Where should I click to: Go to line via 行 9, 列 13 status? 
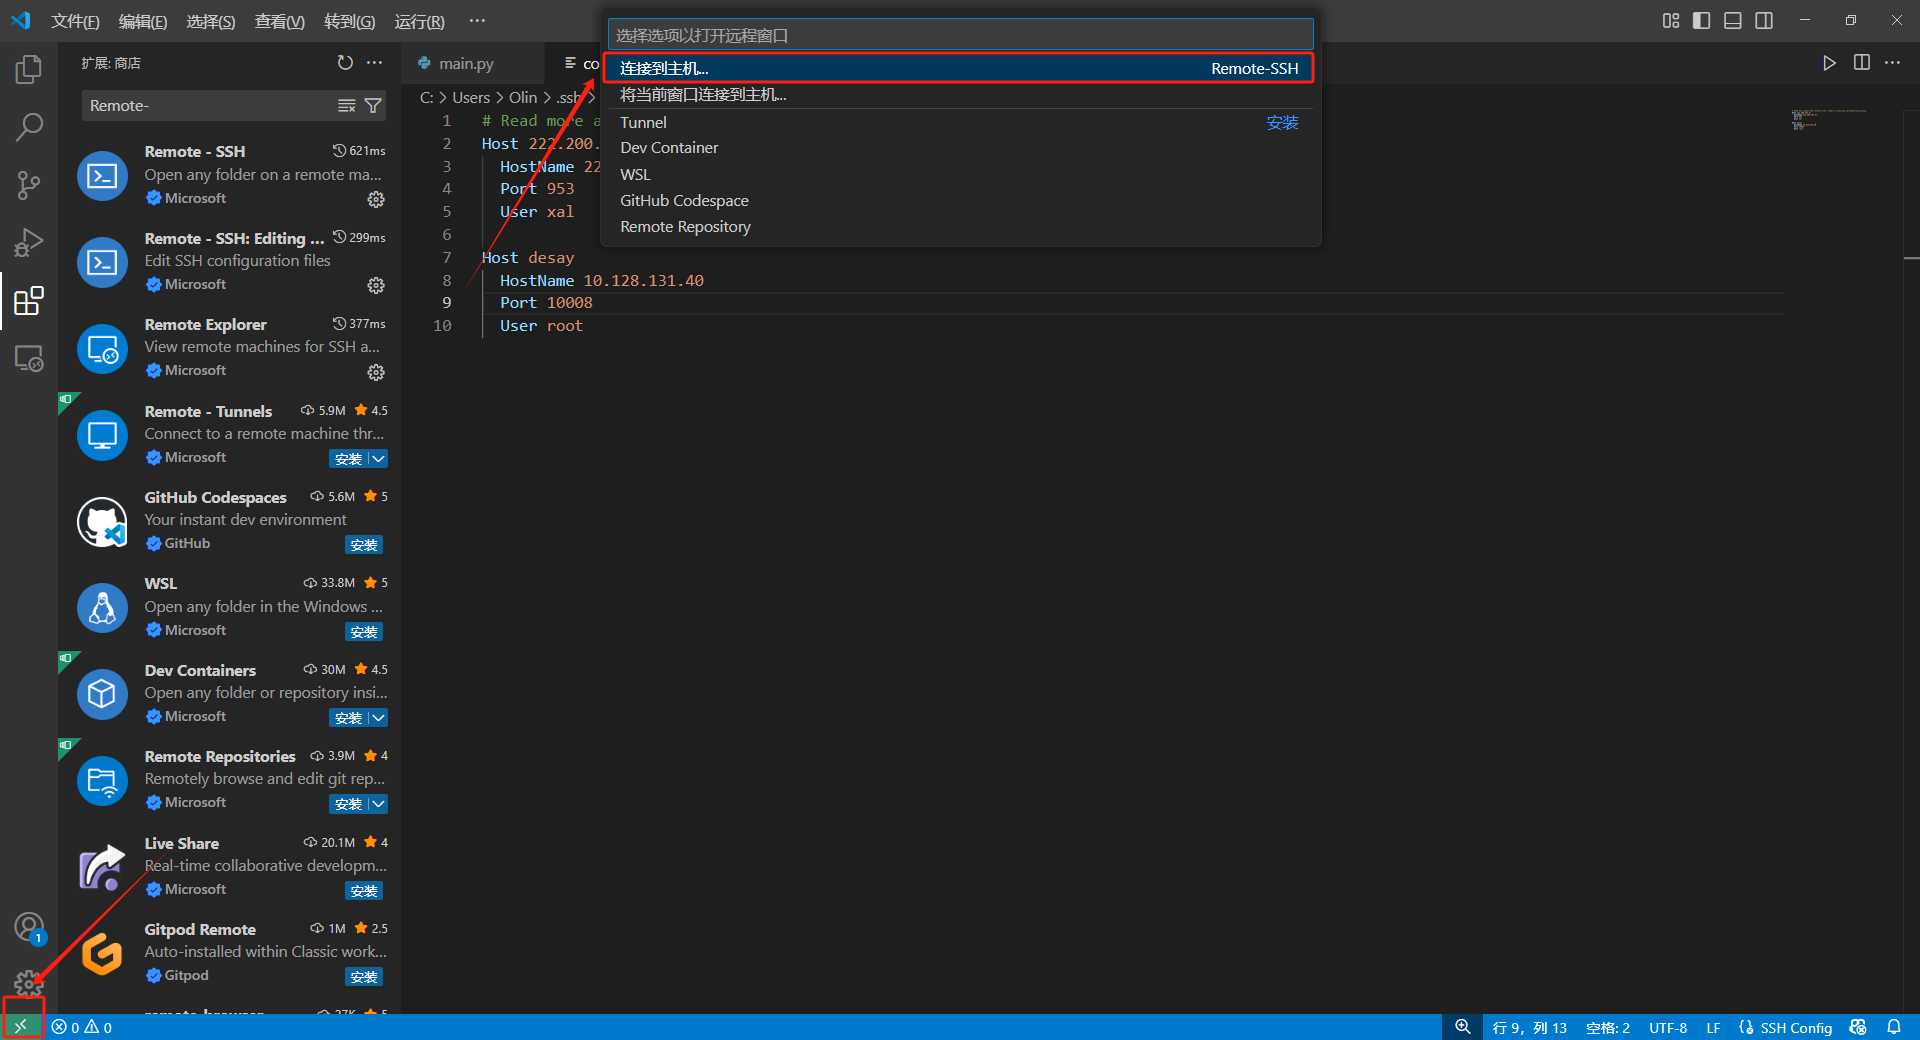click(x=1529, y=1027)
